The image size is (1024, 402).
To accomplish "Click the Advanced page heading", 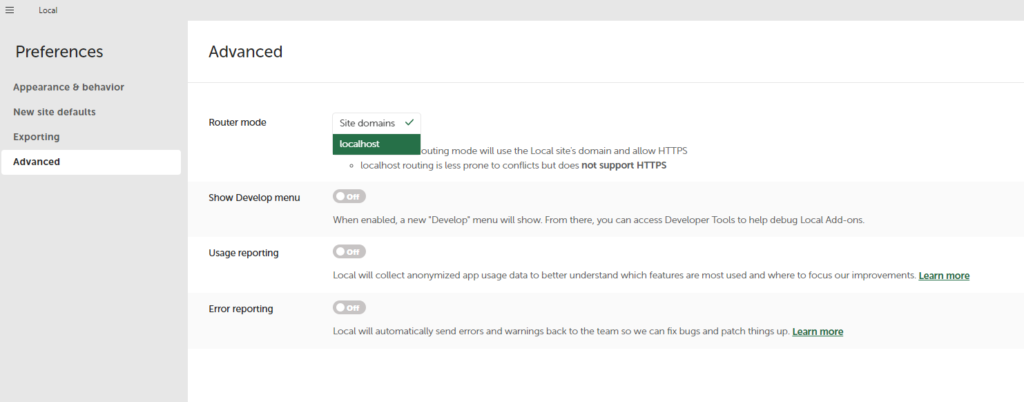I will (x=245, y=52).
